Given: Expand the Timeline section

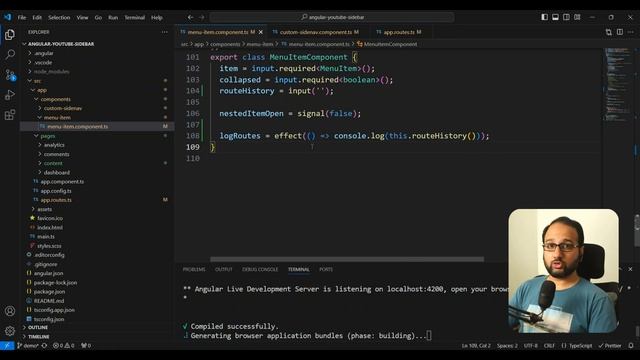Looking at the screenshot, I should point(39,337).
